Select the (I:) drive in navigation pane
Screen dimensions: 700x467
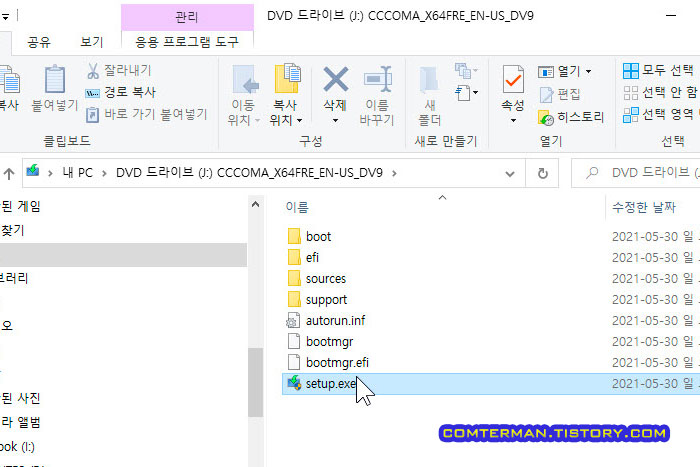17,446
